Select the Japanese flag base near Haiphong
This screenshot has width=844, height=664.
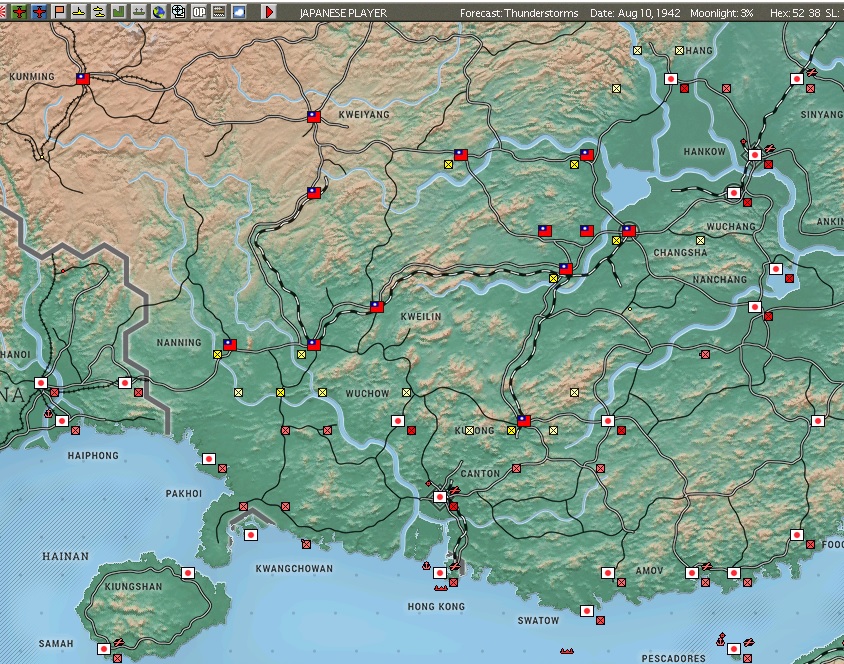coord(62,421)
